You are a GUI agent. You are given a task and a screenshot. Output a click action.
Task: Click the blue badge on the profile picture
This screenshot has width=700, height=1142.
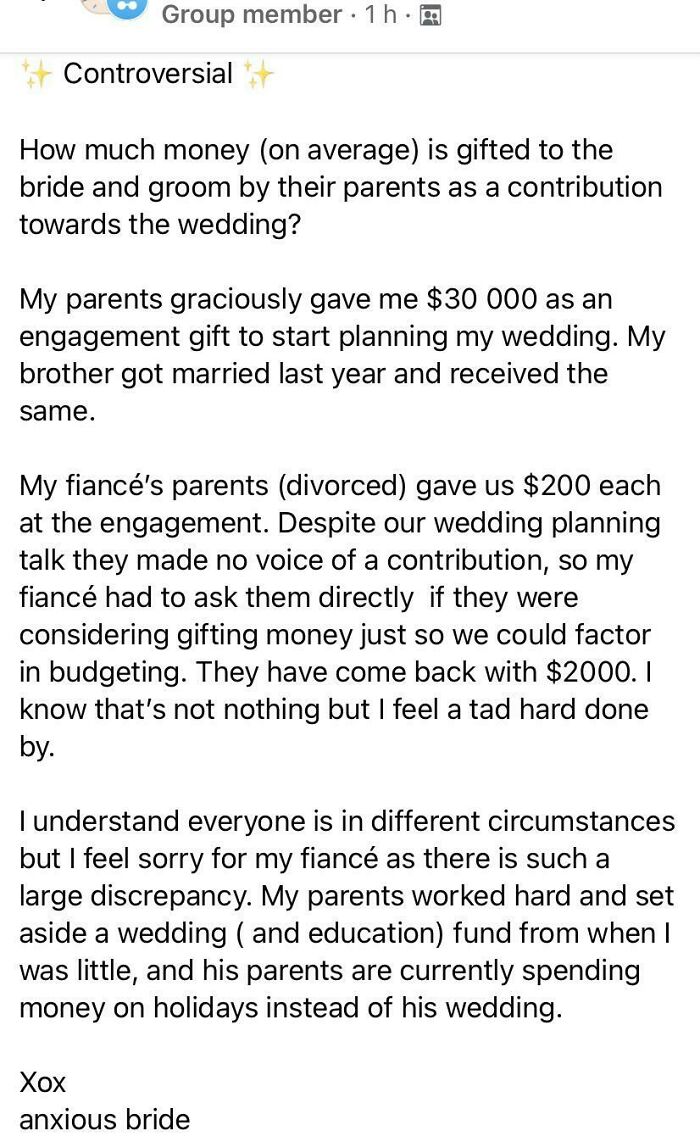126,8
